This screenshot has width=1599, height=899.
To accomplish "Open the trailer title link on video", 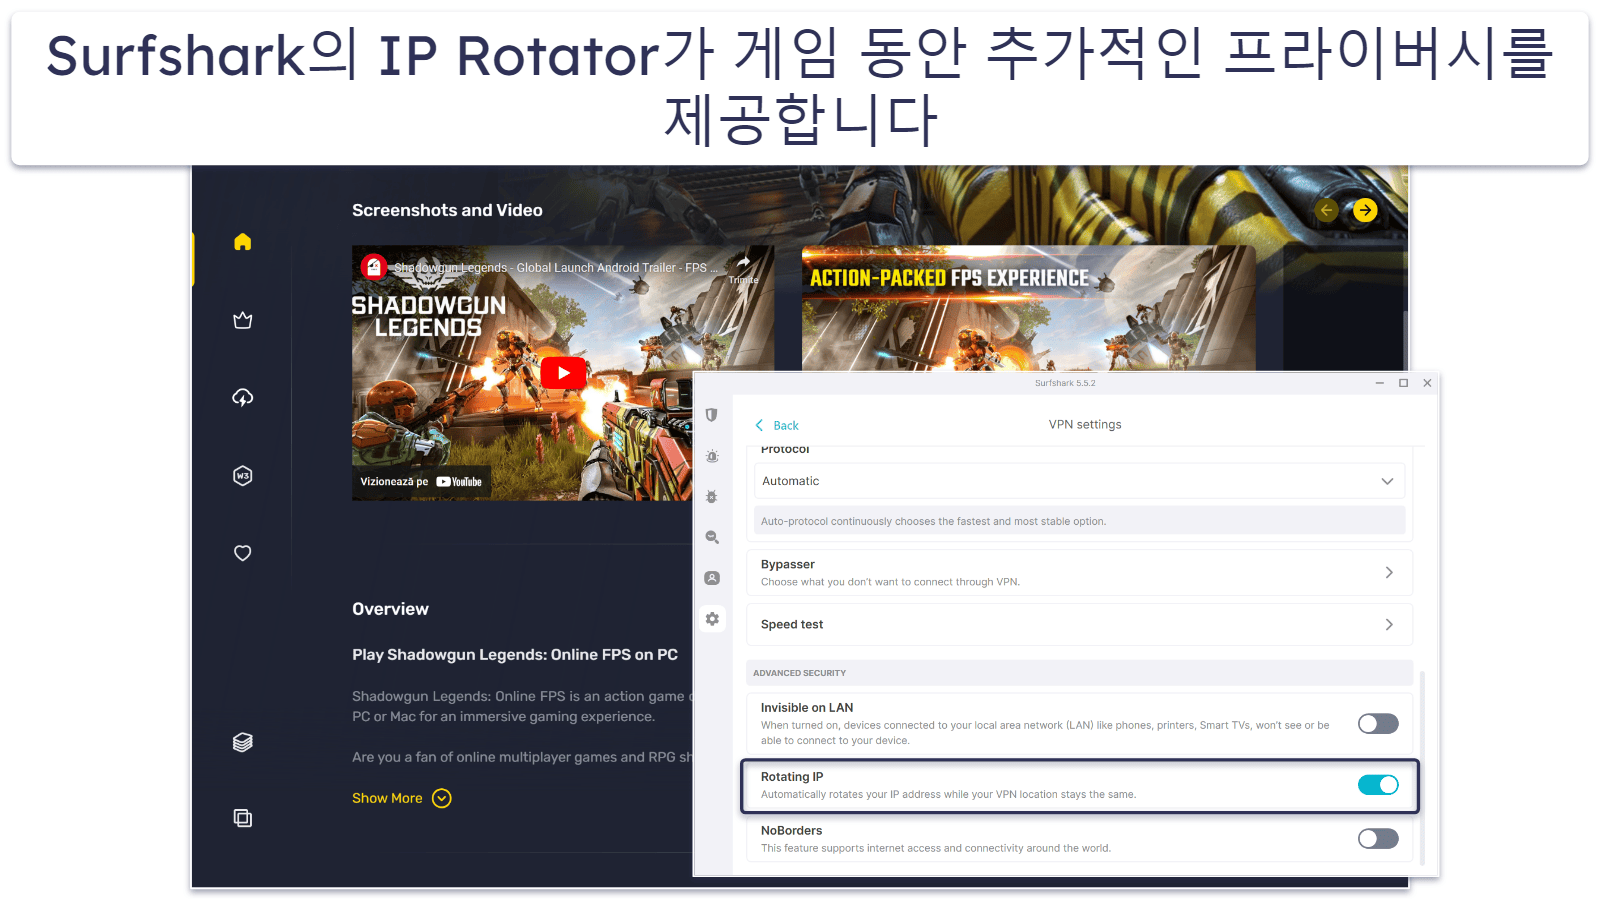I will point(555,268).
